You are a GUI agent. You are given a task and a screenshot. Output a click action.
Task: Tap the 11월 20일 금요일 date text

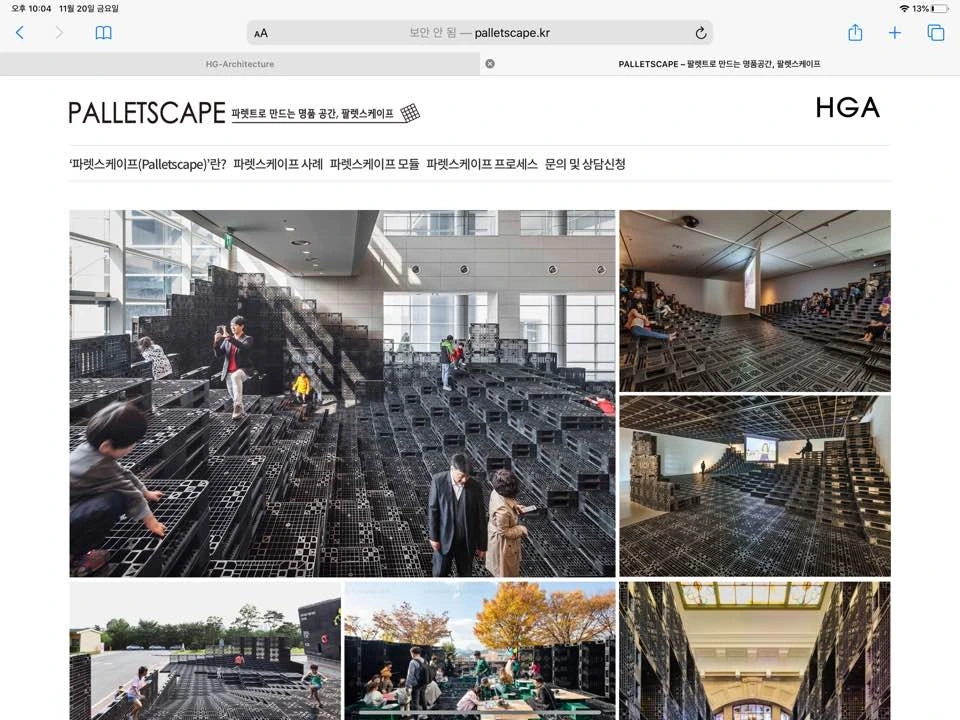[x=89, y=9]
